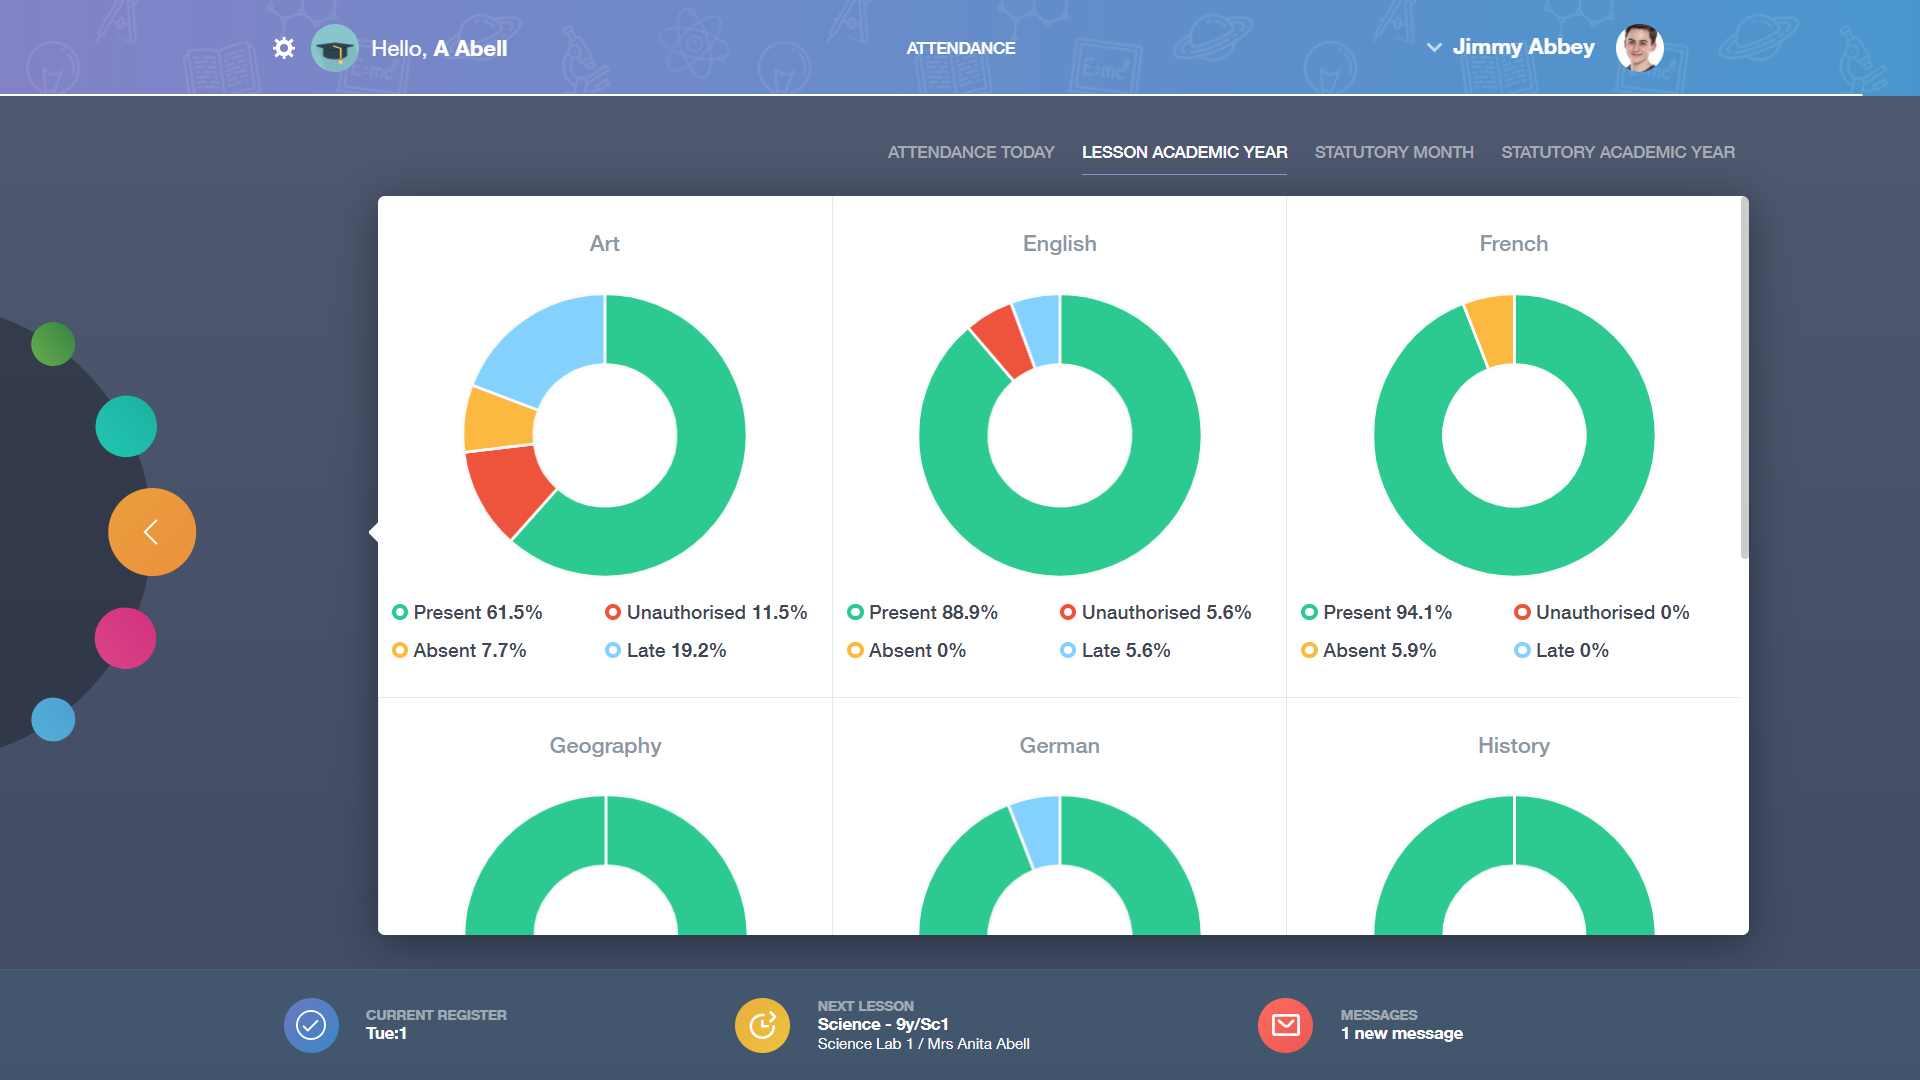Click the blue circle in the sidebar
Viewport: 1920px width, 1080px height.
(53, 719)
